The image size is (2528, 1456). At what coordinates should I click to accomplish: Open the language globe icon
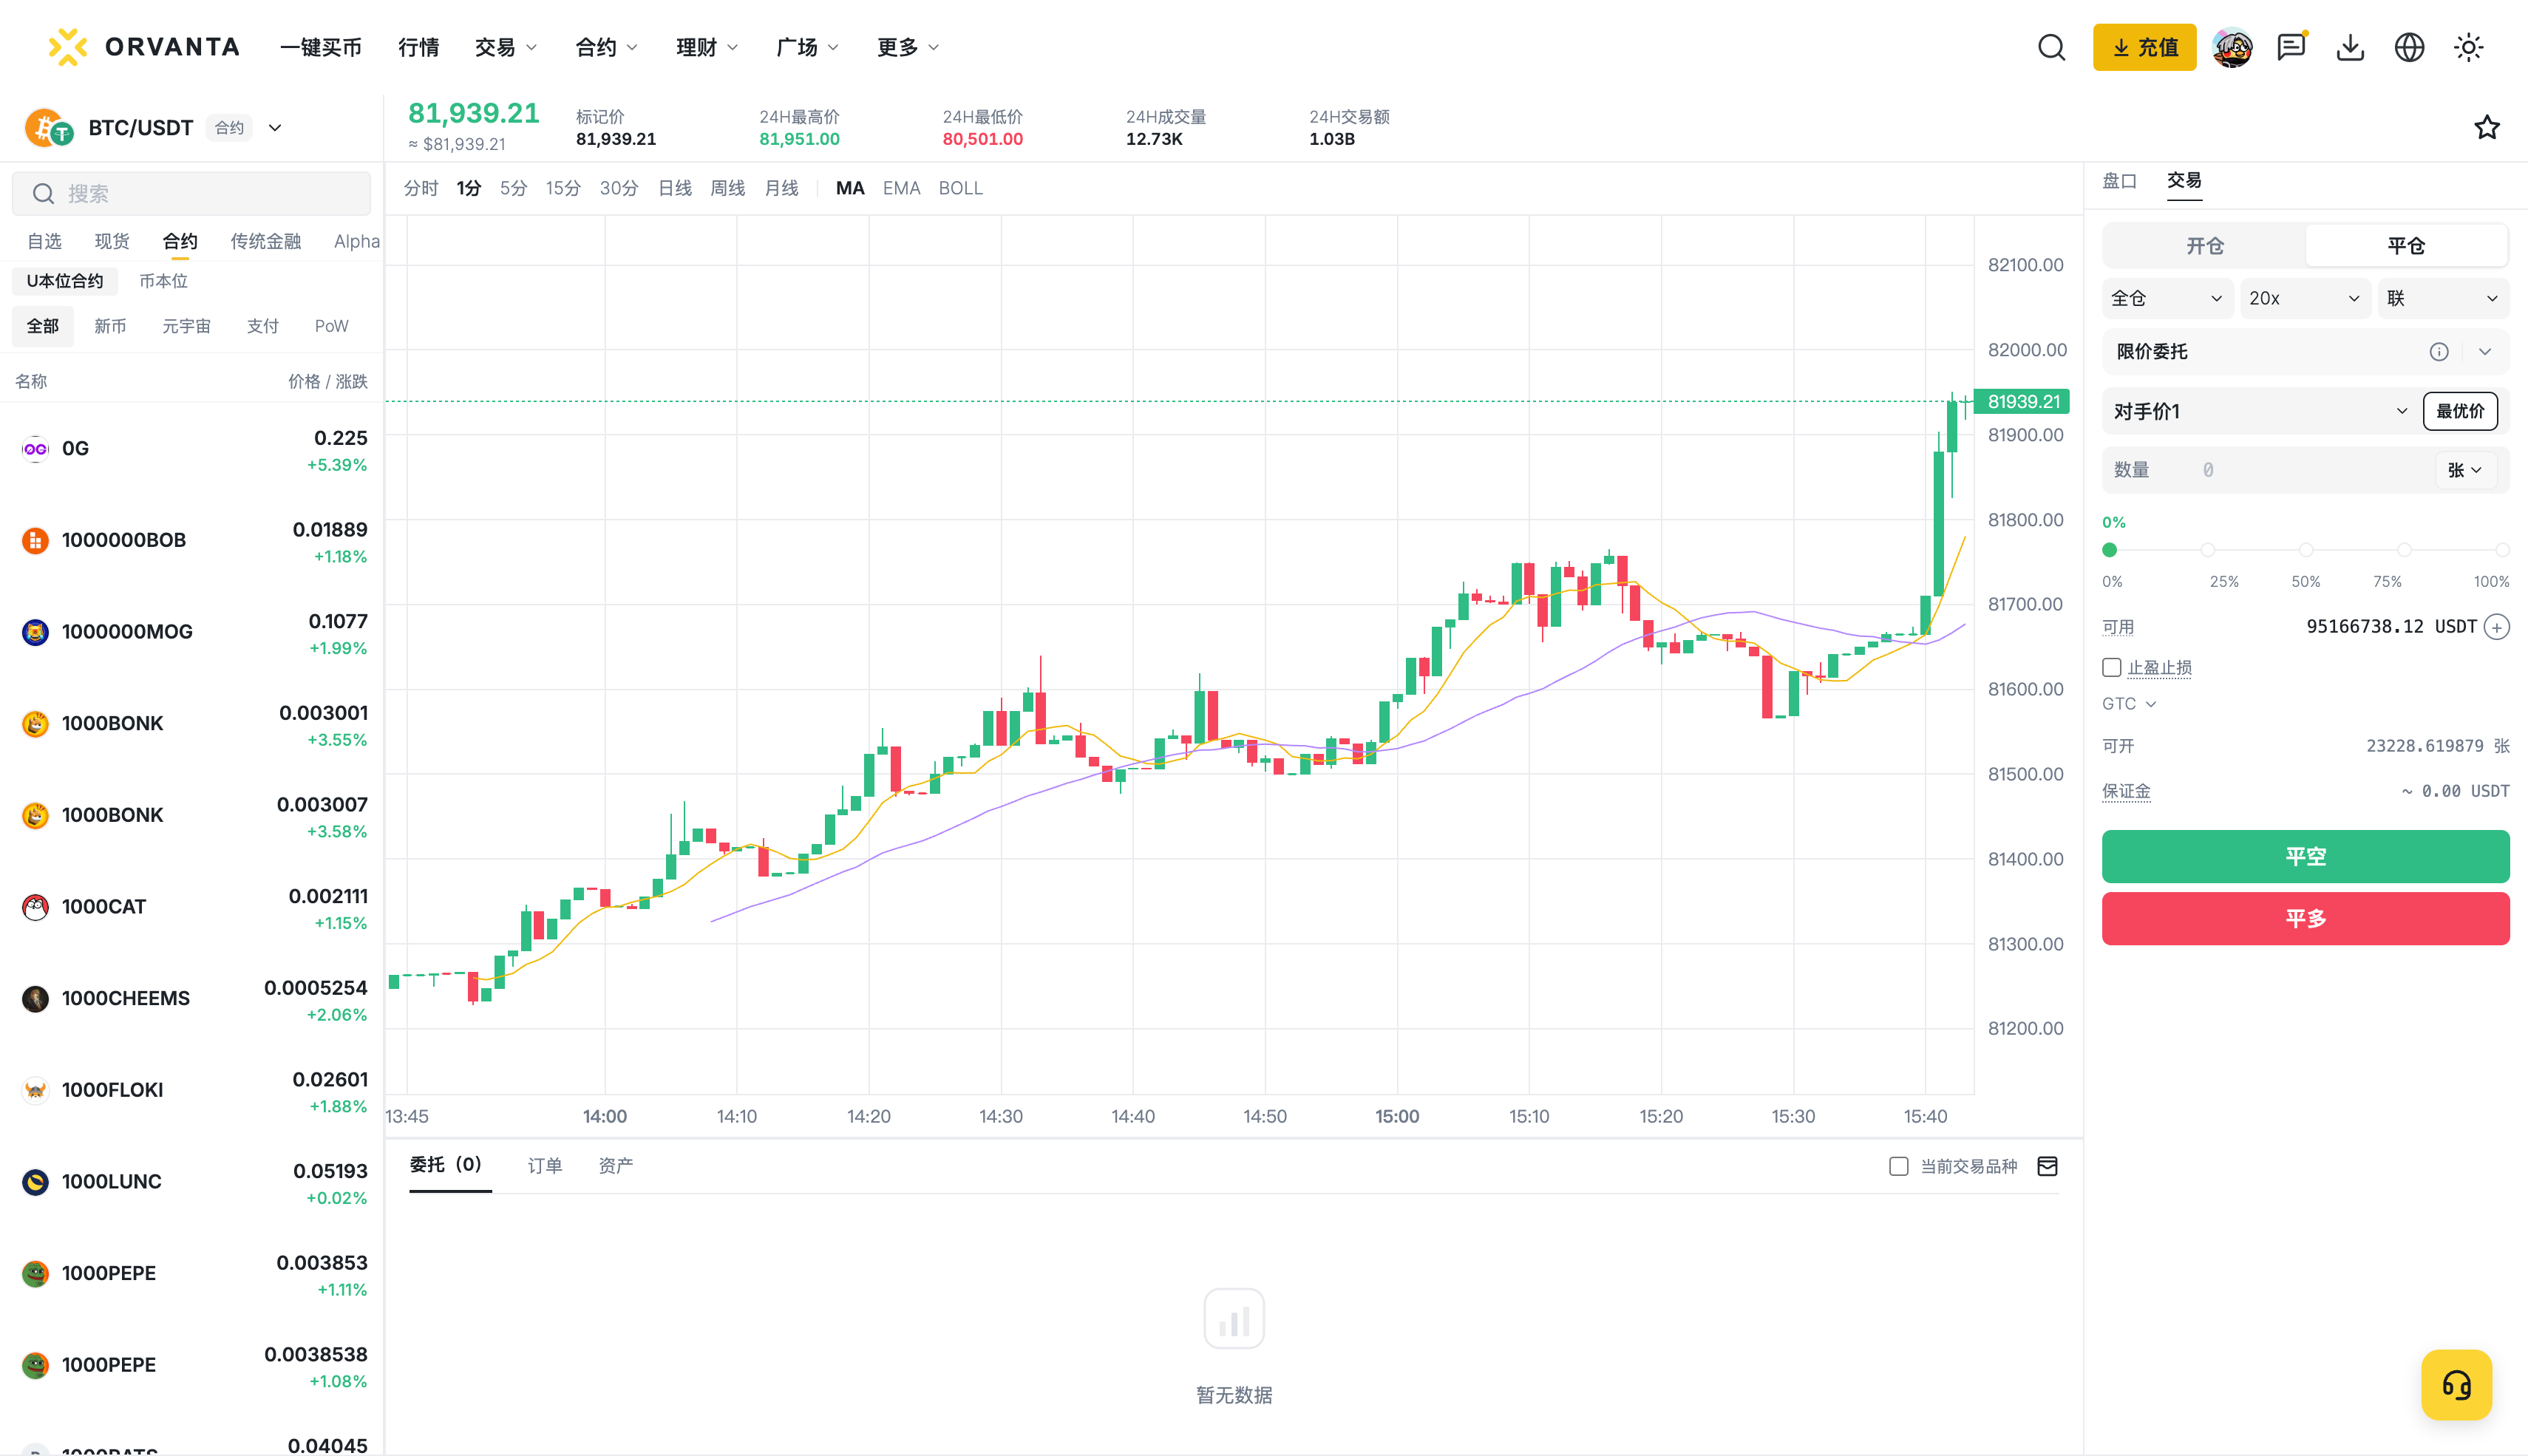(x=2409, y=47)
